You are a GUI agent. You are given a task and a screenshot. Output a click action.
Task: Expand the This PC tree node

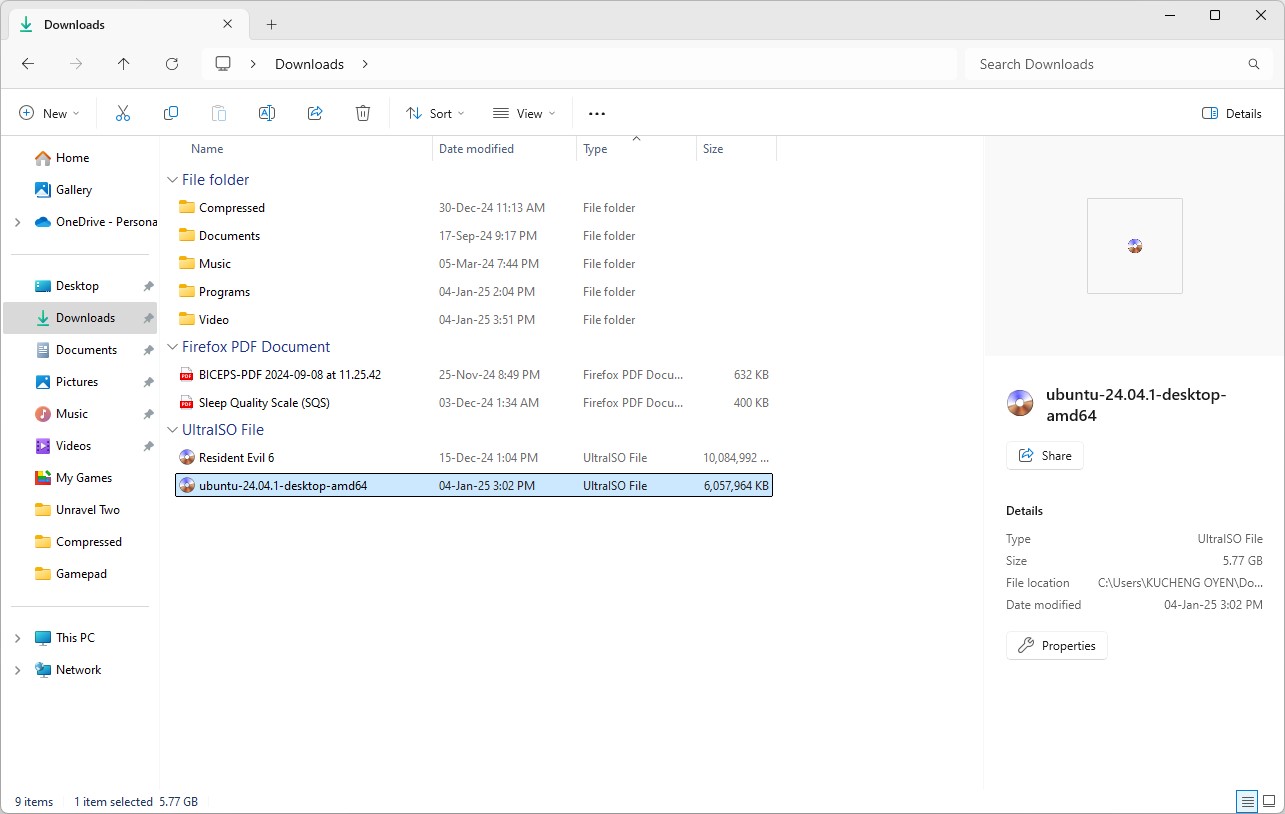(x=18, y=638)
